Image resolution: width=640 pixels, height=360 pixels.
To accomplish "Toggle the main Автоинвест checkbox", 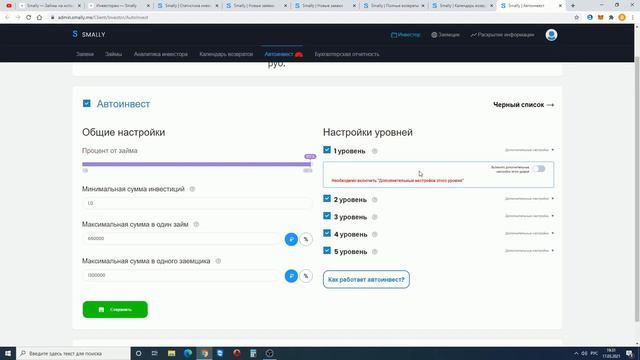I will [x=87, y=103].
